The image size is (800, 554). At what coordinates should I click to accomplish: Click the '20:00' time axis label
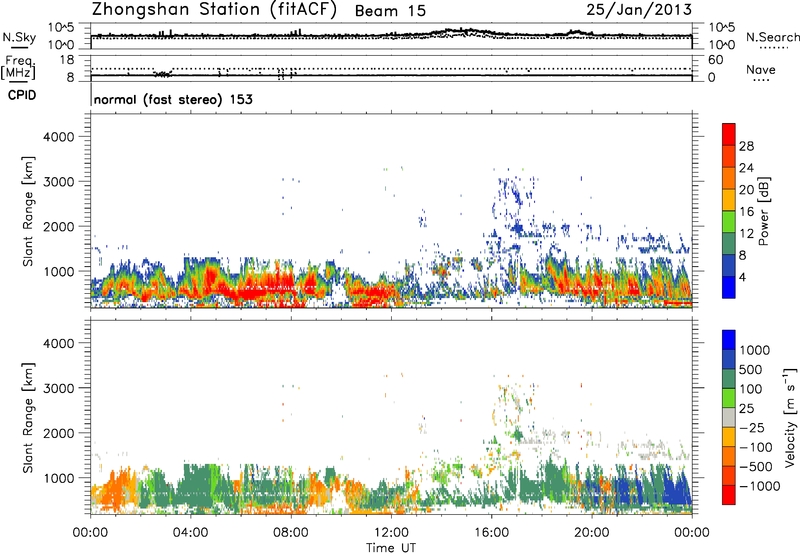[x=591, y=533]
